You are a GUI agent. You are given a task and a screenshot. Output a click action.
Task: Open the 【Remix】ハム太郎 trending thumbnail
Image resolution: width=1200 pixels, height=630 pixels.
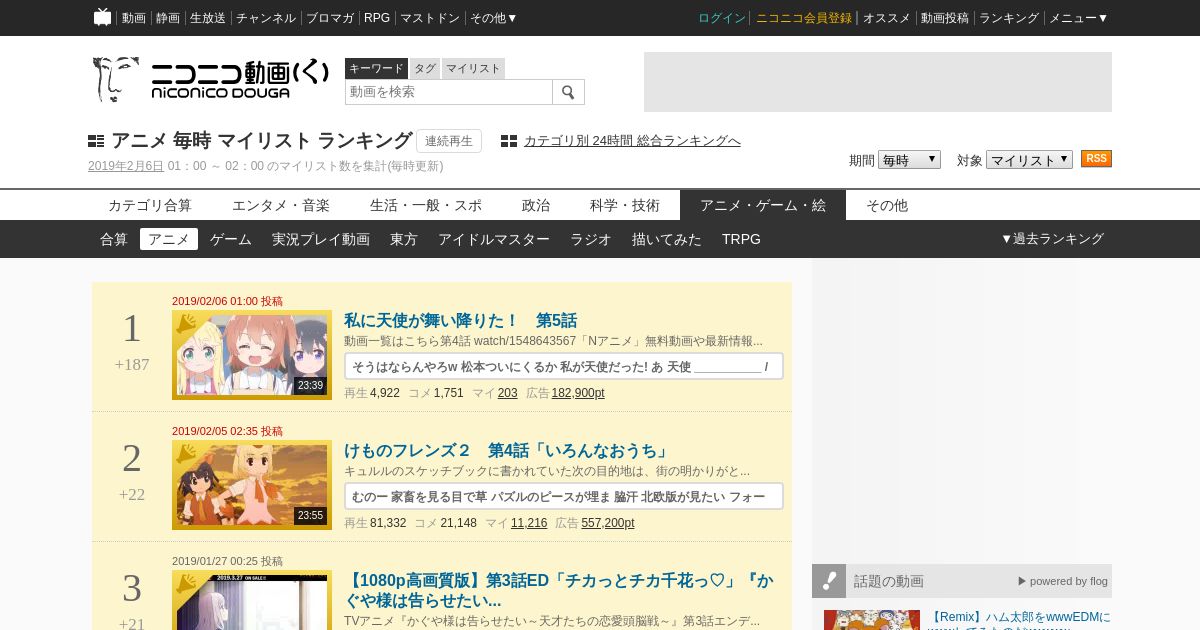(872, 620)
